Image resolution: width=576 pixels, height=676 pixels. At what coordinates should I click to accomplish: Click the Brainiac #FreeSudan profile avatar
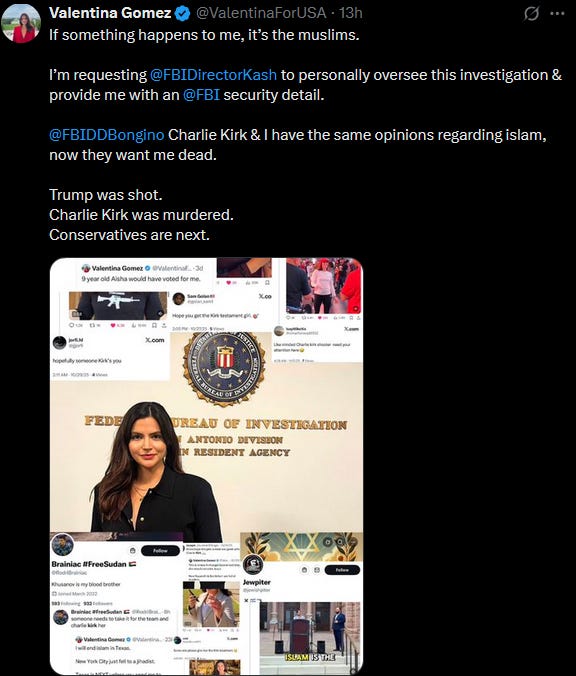pos(63,545)
